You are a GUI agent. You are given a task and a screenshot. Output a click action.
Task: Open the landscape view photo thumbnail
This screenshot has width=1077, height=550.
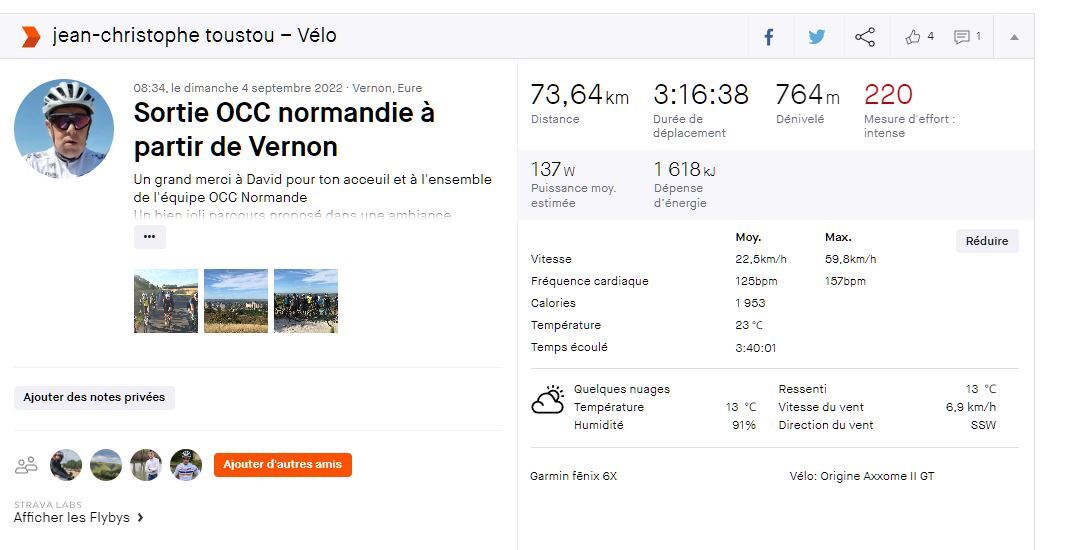(x=236, y=301)
